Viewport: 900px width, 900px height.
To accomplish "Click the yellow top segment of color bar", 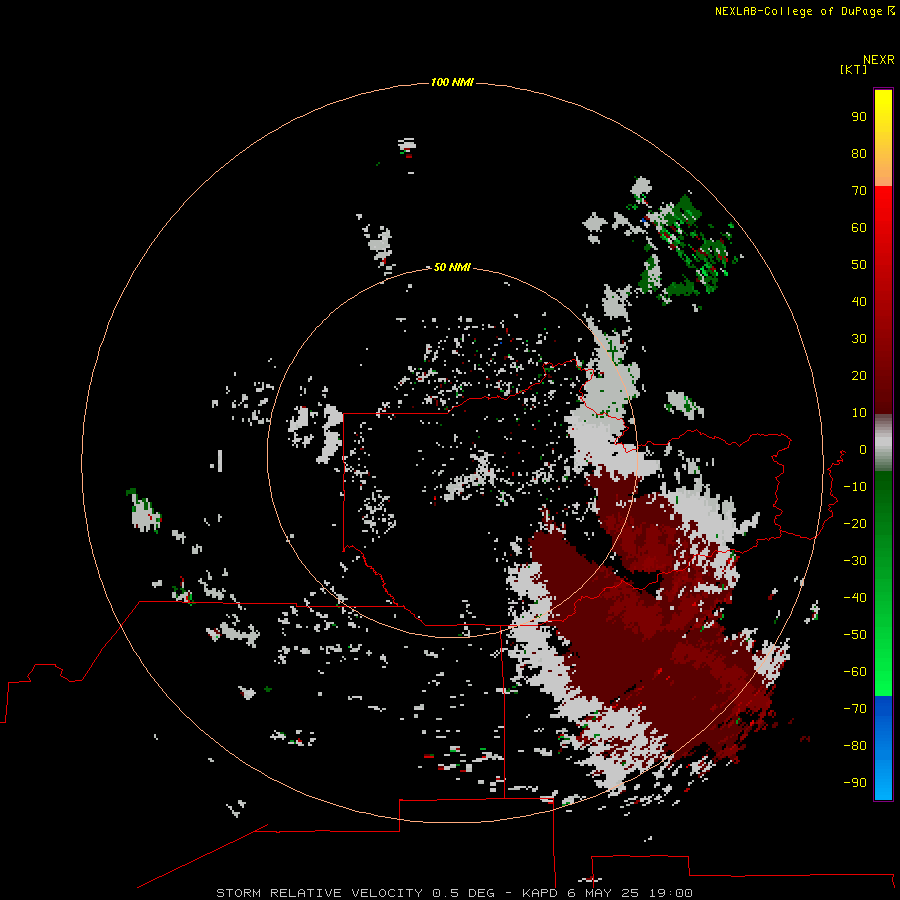I will point(883,138).
